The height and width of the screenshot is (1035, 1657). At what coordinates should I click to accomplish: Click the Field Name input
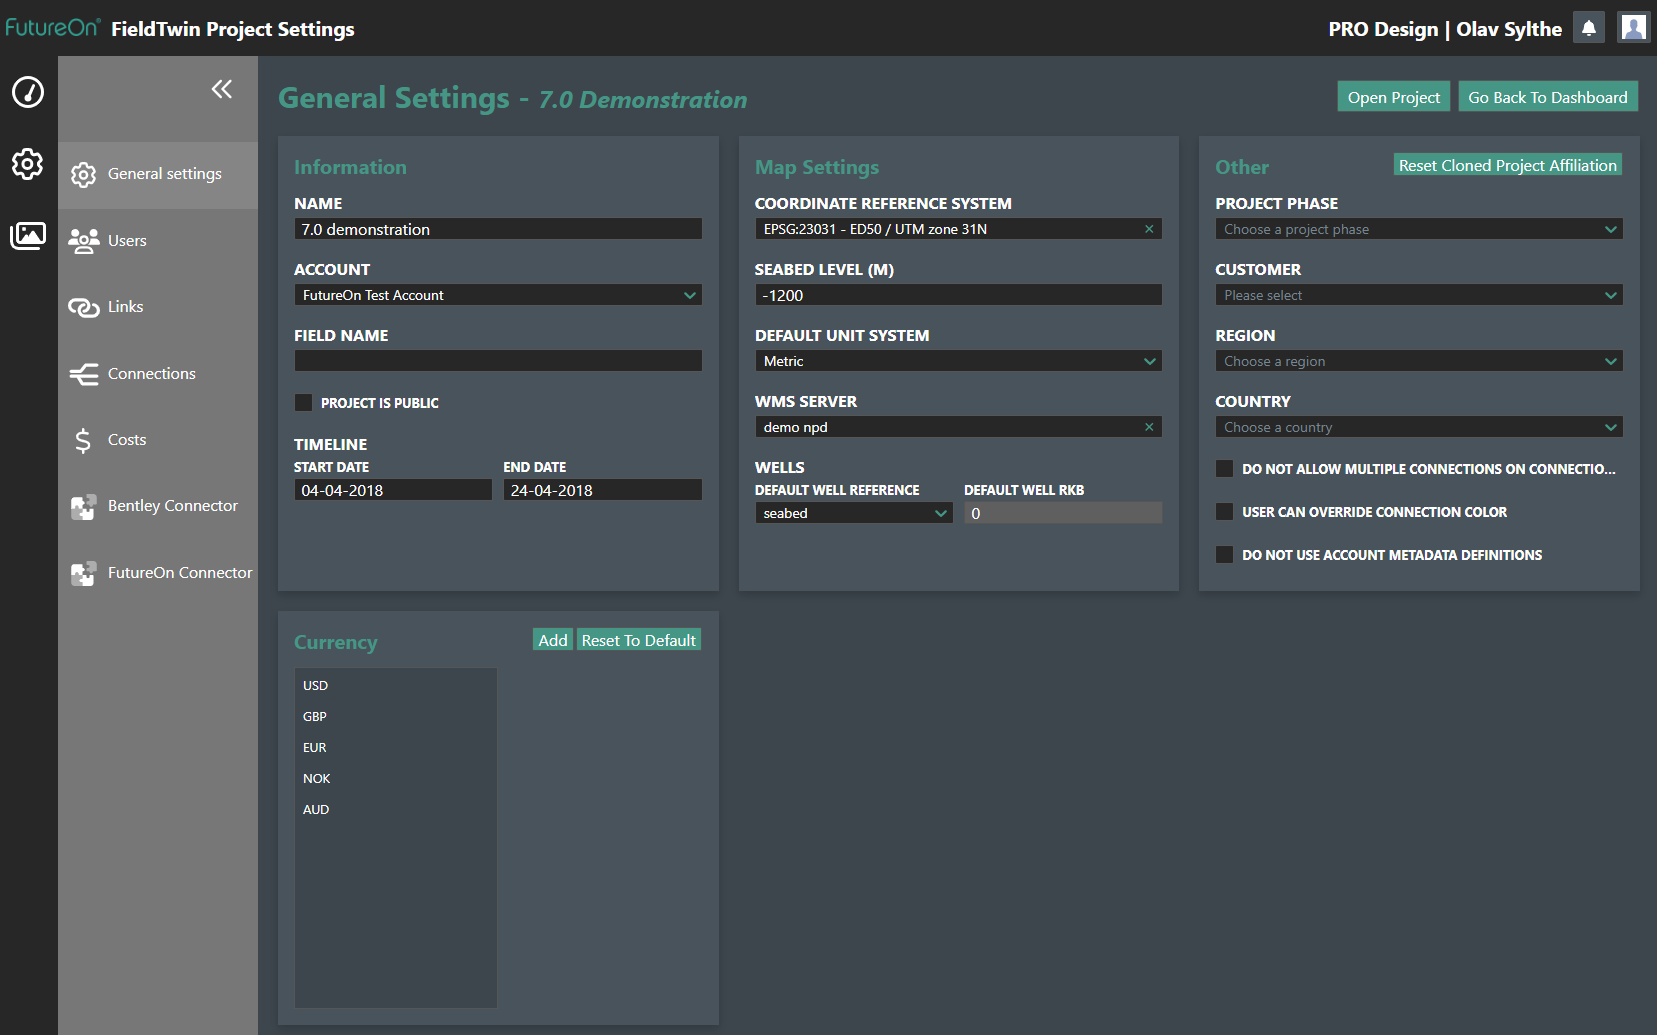coord(498,361)
